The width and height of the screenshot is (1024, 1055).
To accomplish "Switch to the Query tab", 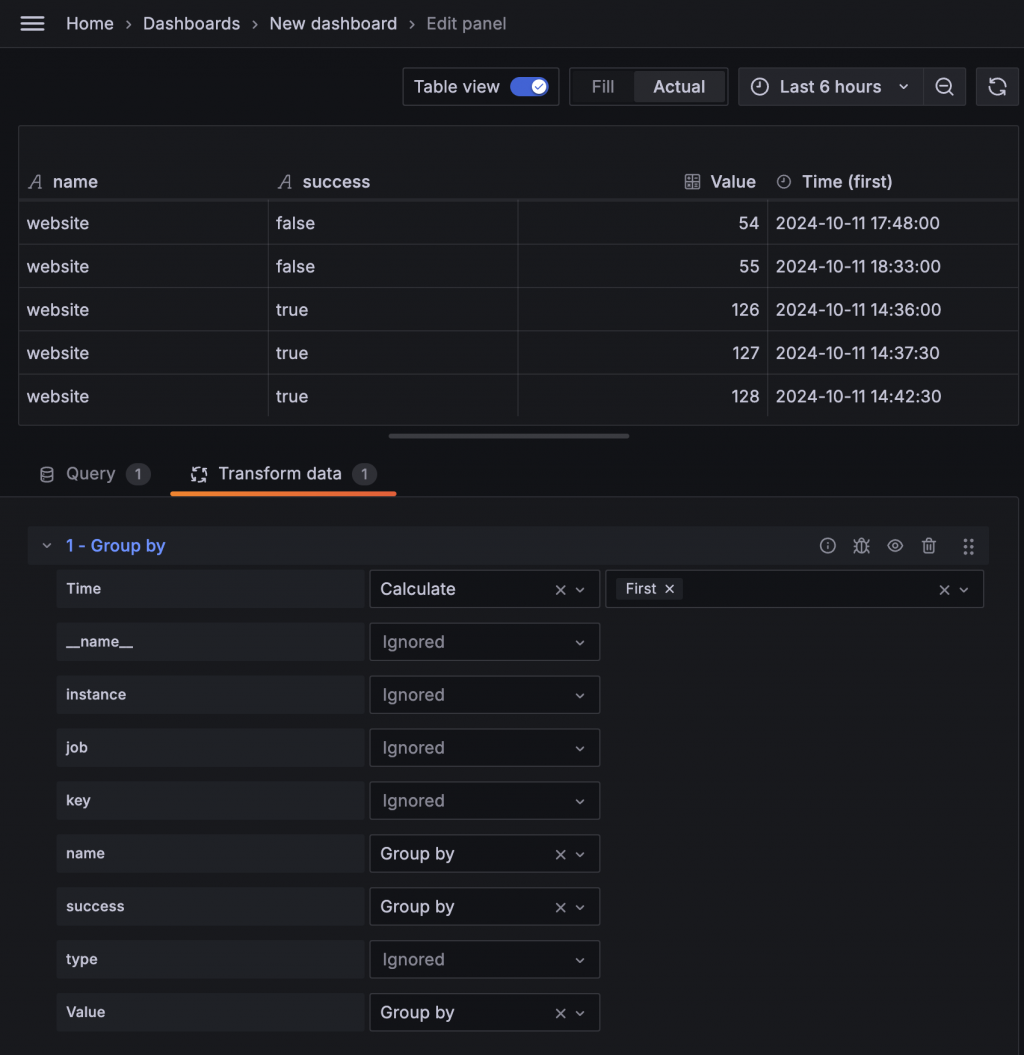I will pyautogui.click(x=94, y=474).
